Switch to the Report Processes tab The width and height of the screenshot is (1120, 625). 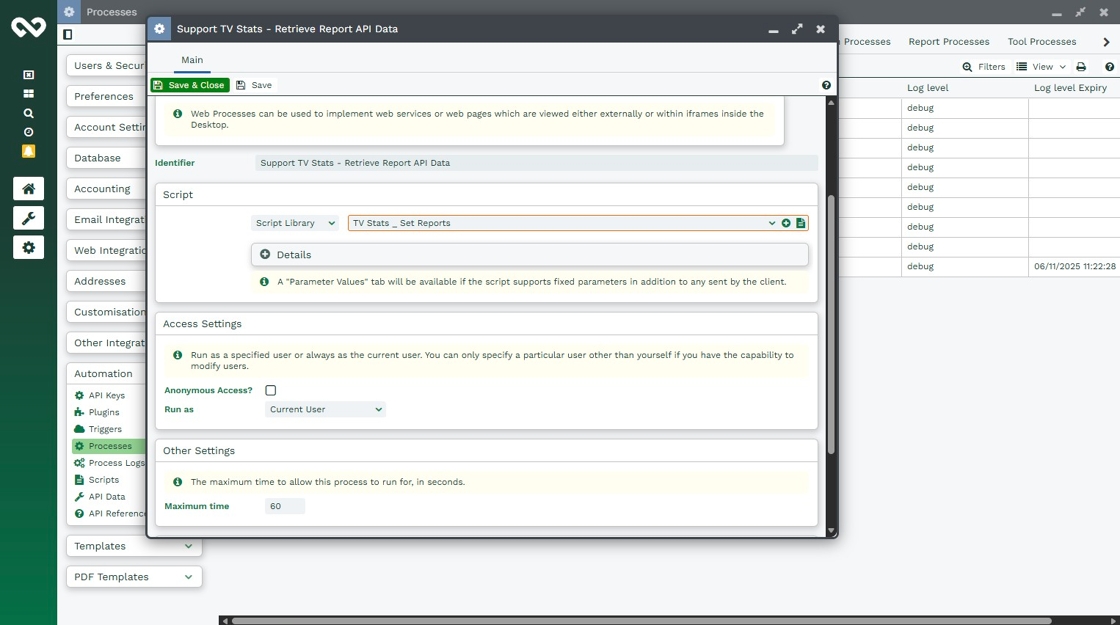[x=948, y=42]
